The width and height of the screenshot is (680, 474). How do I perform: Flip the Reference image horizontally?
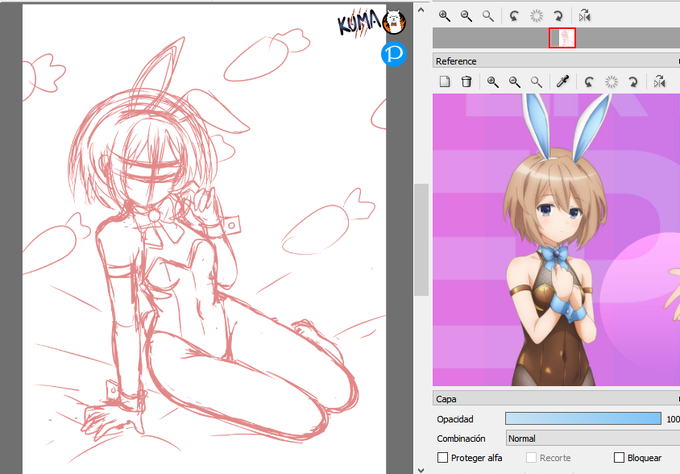coord(659,82)
